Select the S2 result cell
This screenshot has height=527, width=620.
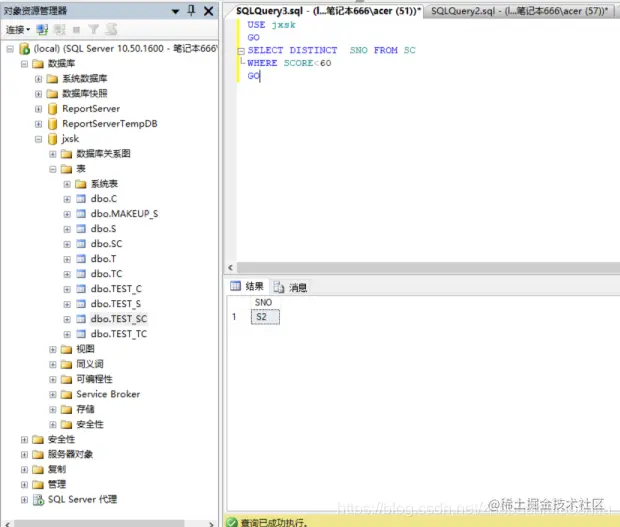(x=265, y=317)
